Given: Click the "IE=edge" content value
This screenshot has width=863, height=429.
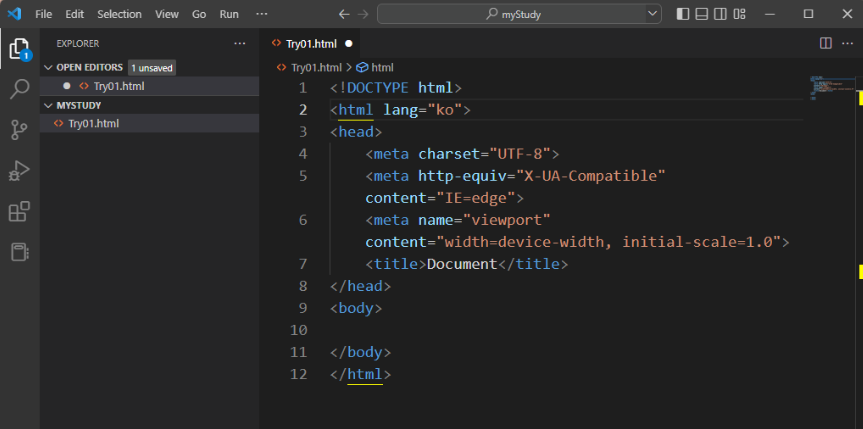Looking at the screenshot, I should pos(476,198).
